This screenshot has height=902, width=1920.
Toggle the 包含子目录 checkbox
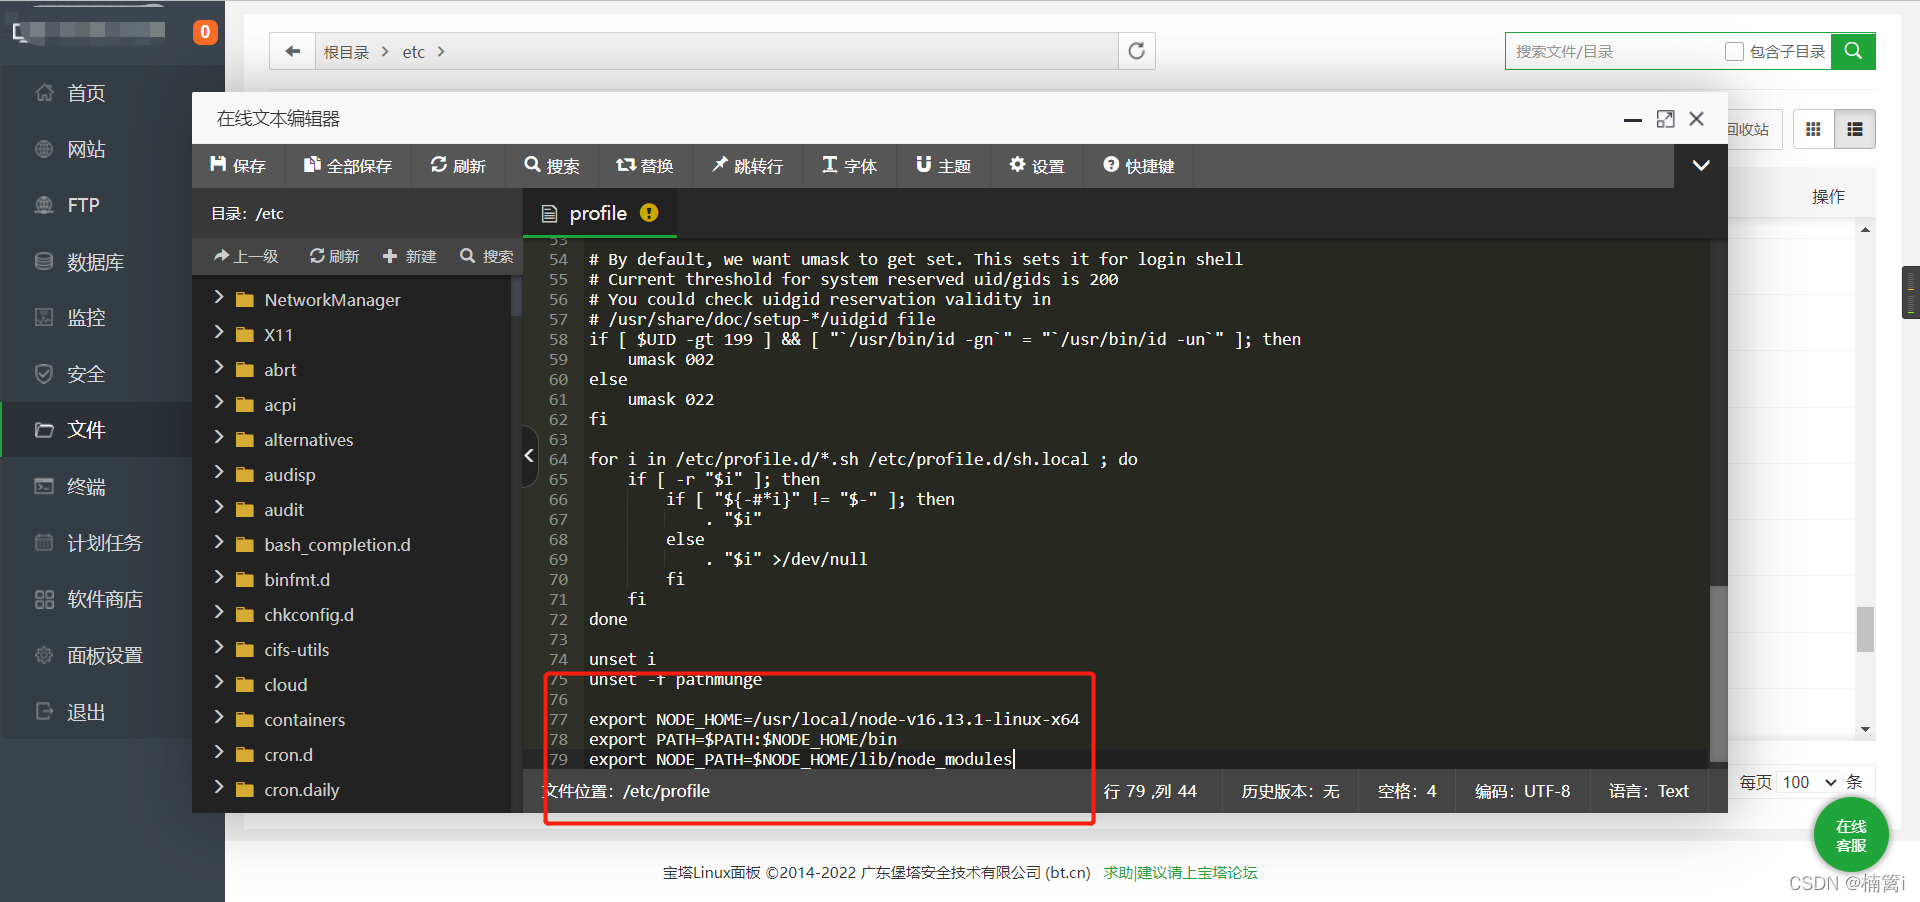pos(1734,52)
